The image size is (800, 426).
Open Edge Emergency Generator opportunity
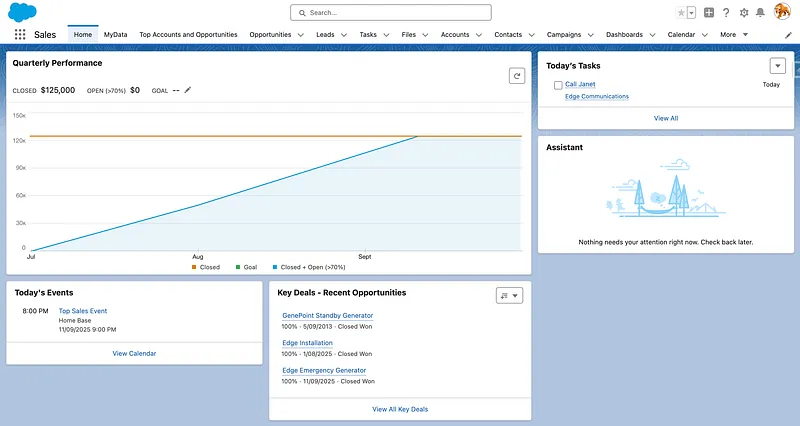point(324,370)
